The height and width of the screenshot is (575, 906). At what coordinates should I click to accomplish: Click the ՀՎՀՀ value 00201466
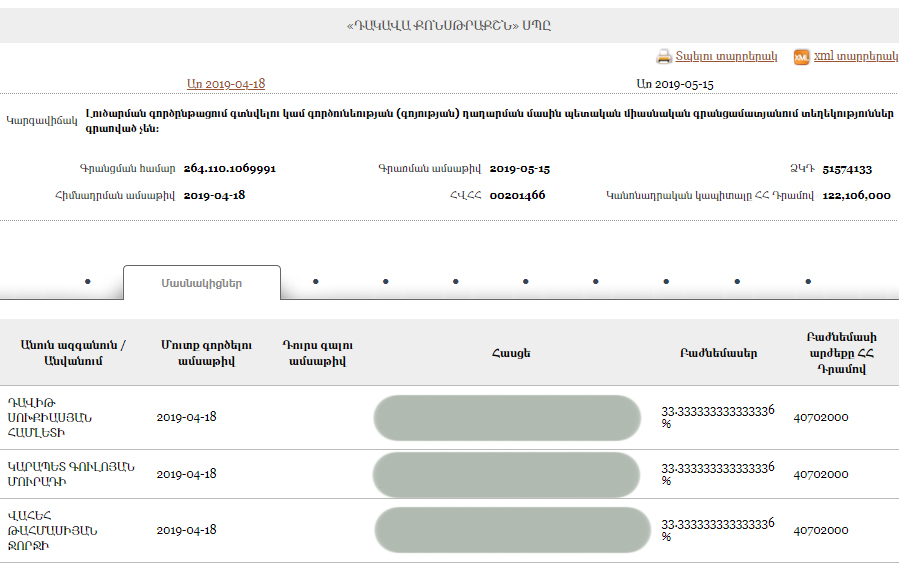pos(517,195)
